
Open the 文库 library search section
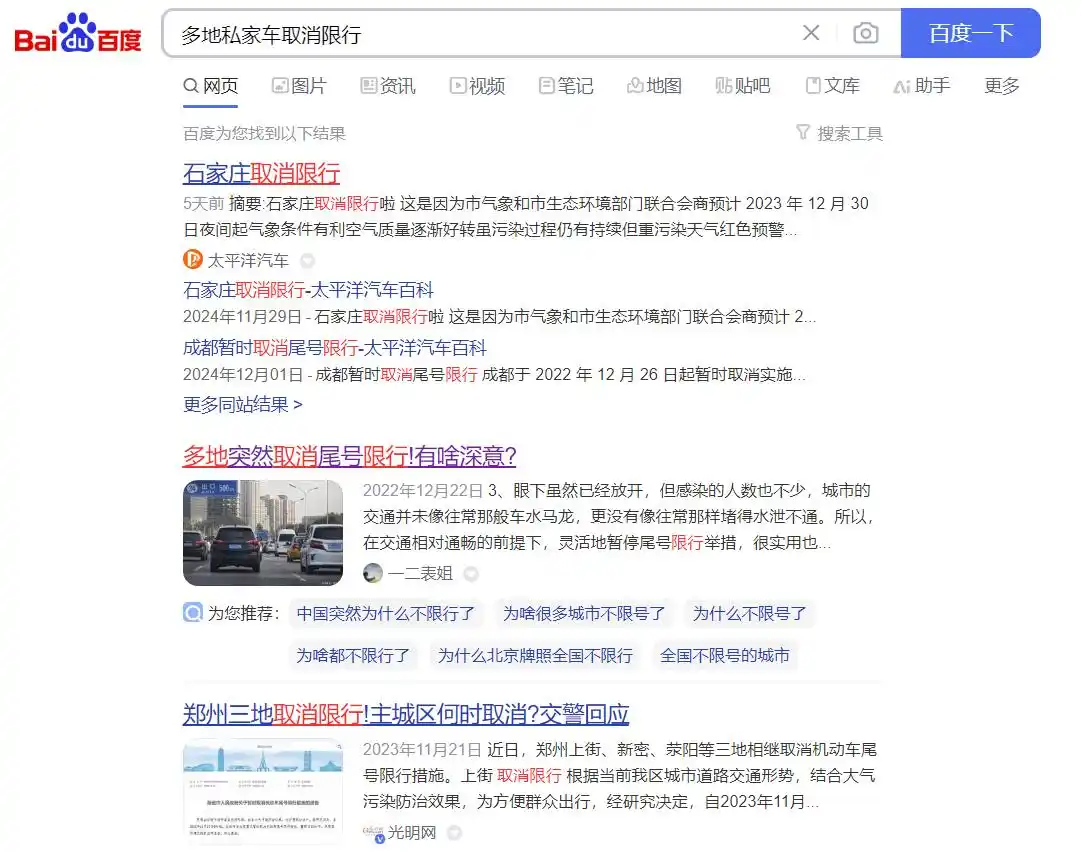[832, 86]
